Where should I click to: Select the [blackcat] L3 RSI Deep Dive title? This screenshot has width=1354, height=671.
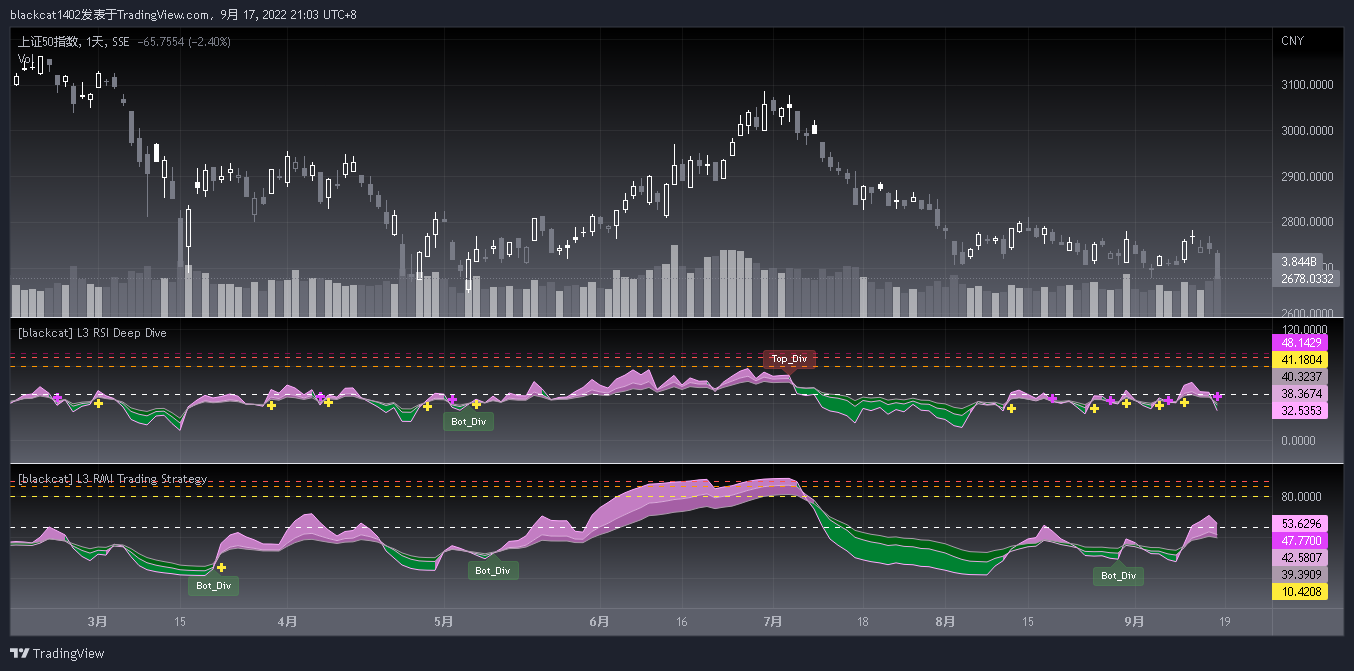coord(92,333)
